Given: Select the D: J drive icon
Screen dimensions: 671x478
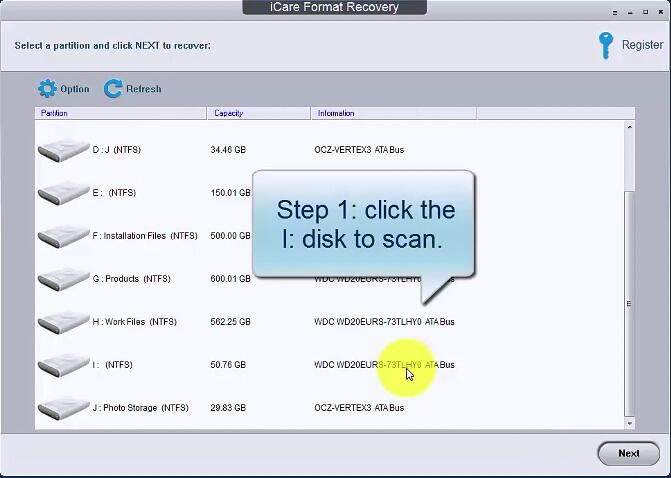Looking at the screenshot, I should [63, 150].
